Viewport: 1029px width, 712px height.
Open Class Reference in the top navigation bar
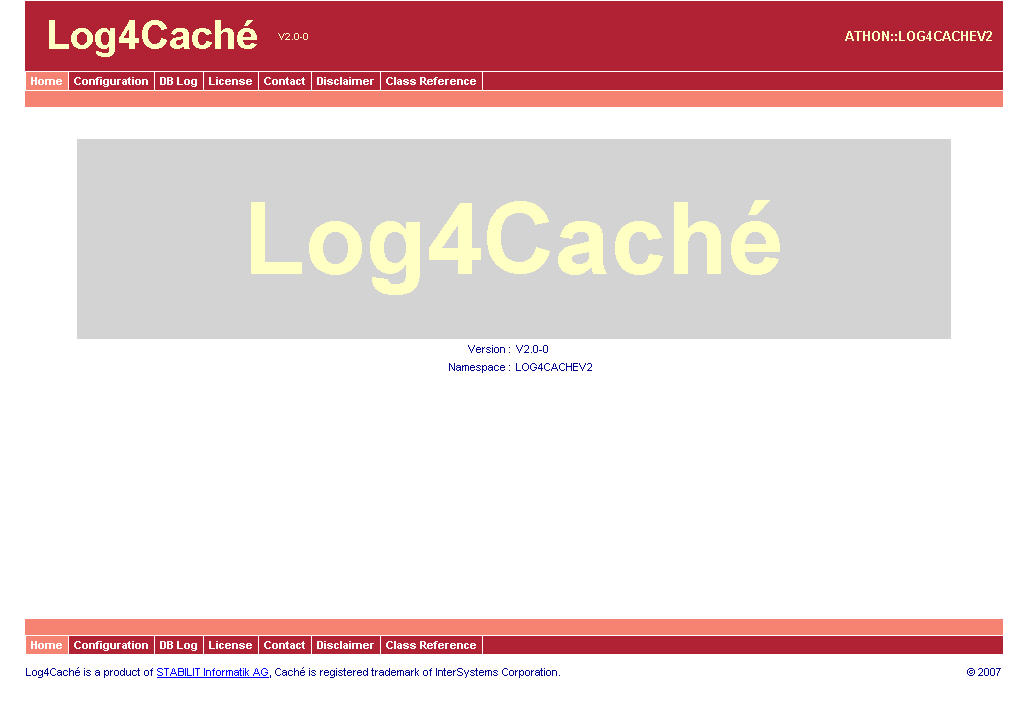pos(431,81)
